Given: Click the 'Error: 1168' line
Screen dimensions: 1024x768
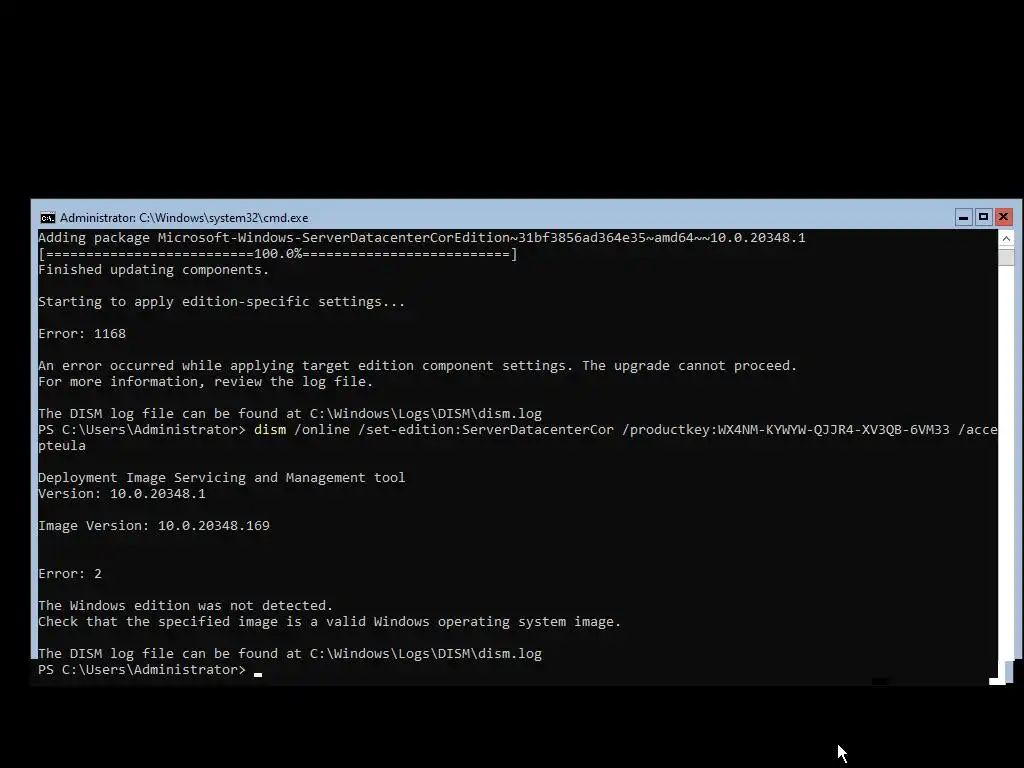Looking at the screenshot, I should [x=82, y=334].
